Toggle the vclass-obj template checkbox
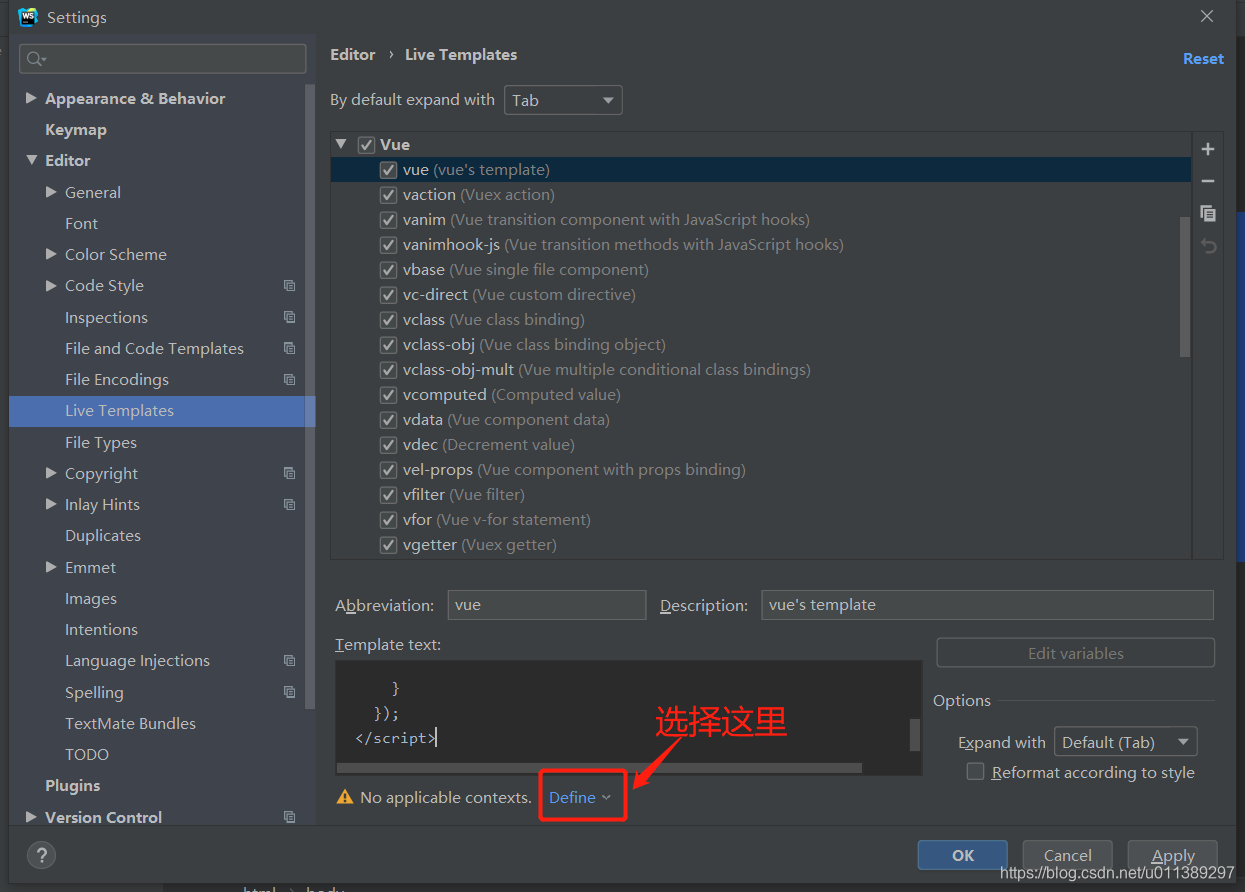 [x=388, y=345]
